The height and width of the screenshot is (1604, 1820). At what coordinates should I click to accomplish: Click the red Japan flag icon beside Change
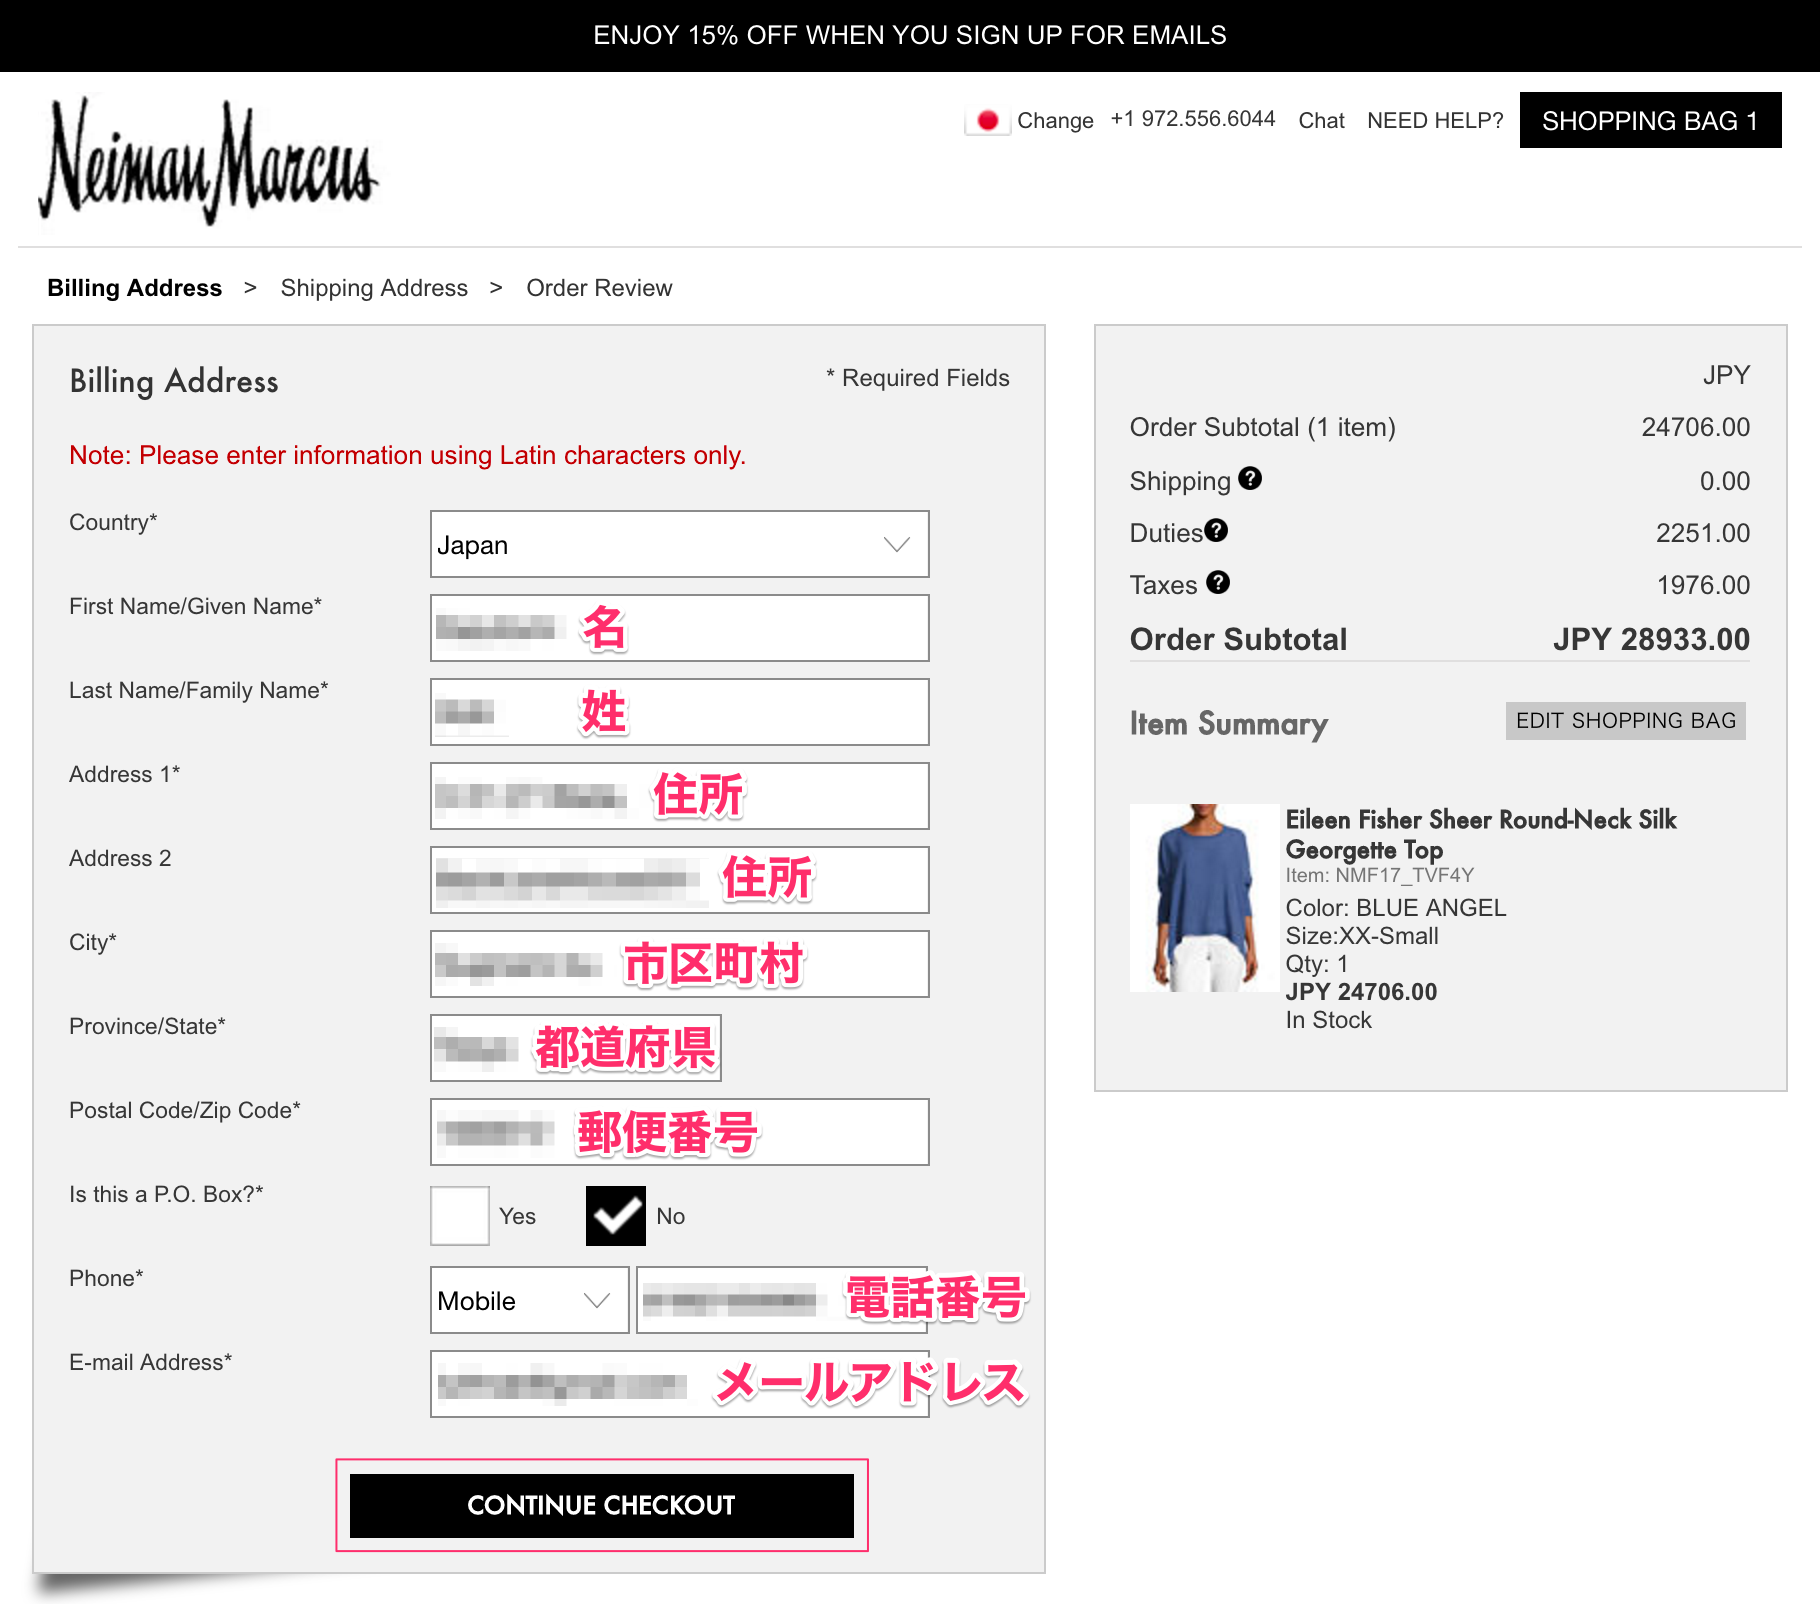[x=988, y=120]
